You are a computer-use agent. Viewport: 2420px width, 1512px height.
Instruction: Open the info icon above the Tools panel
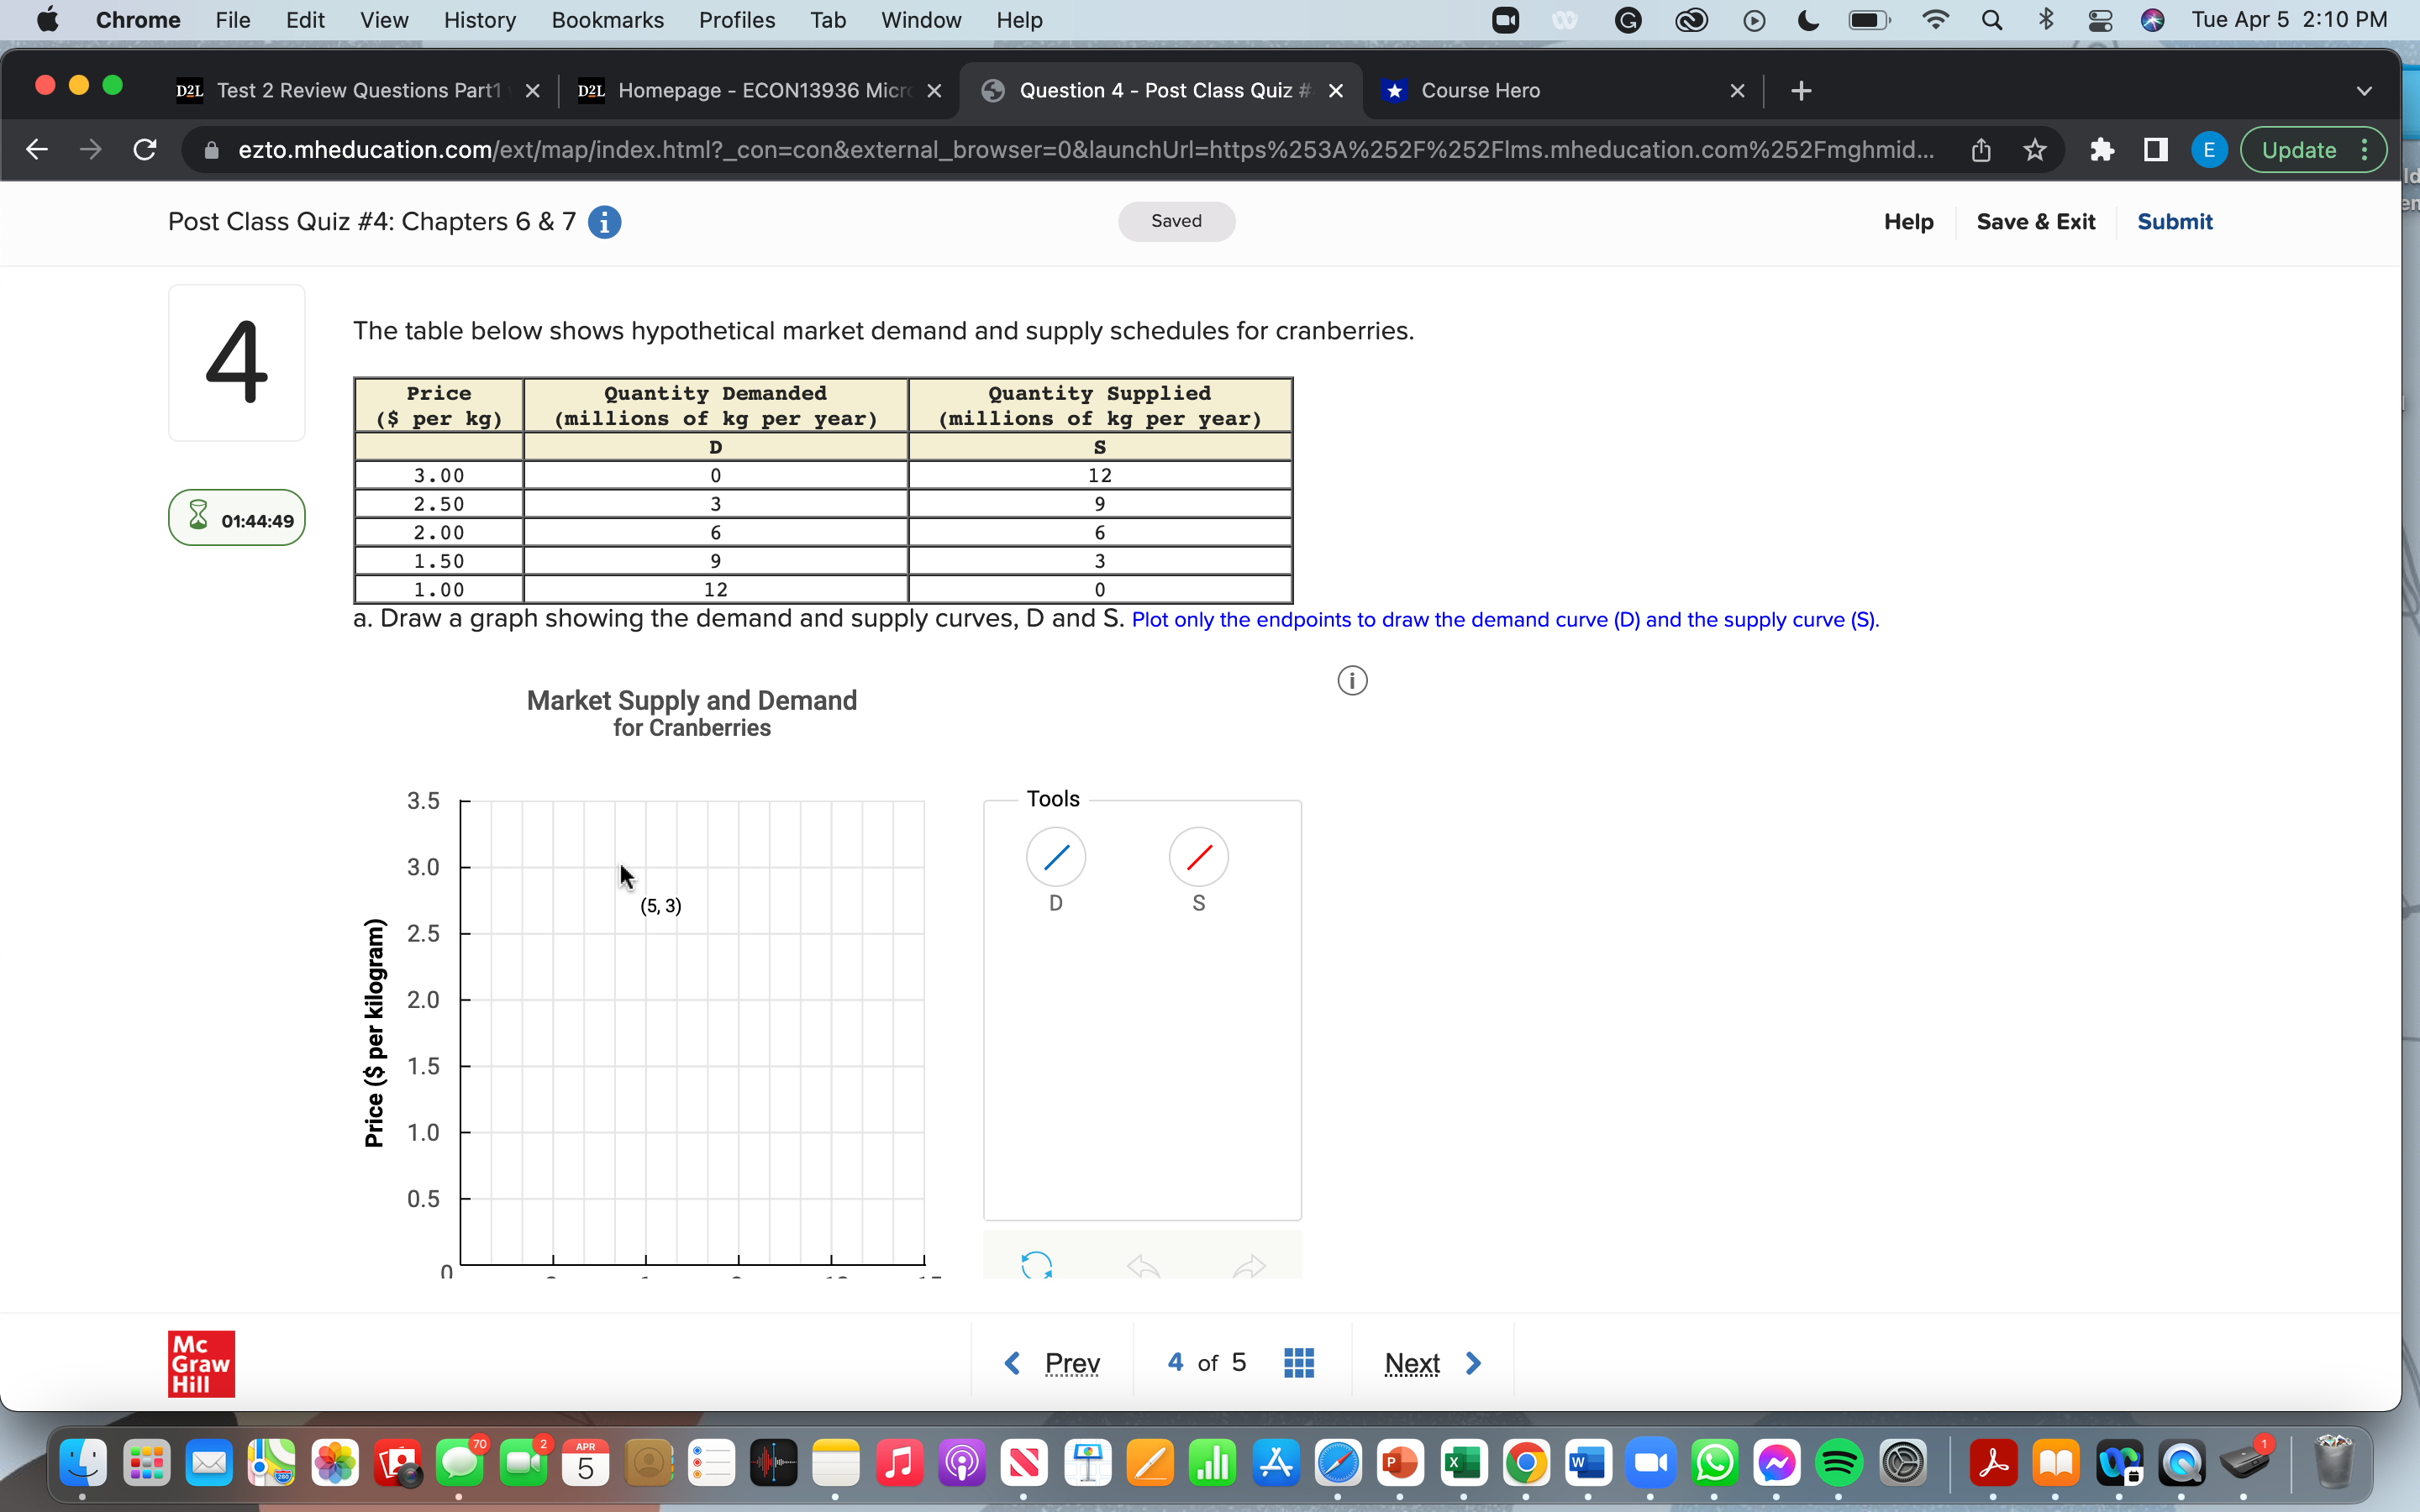(x=1352, y=679)
